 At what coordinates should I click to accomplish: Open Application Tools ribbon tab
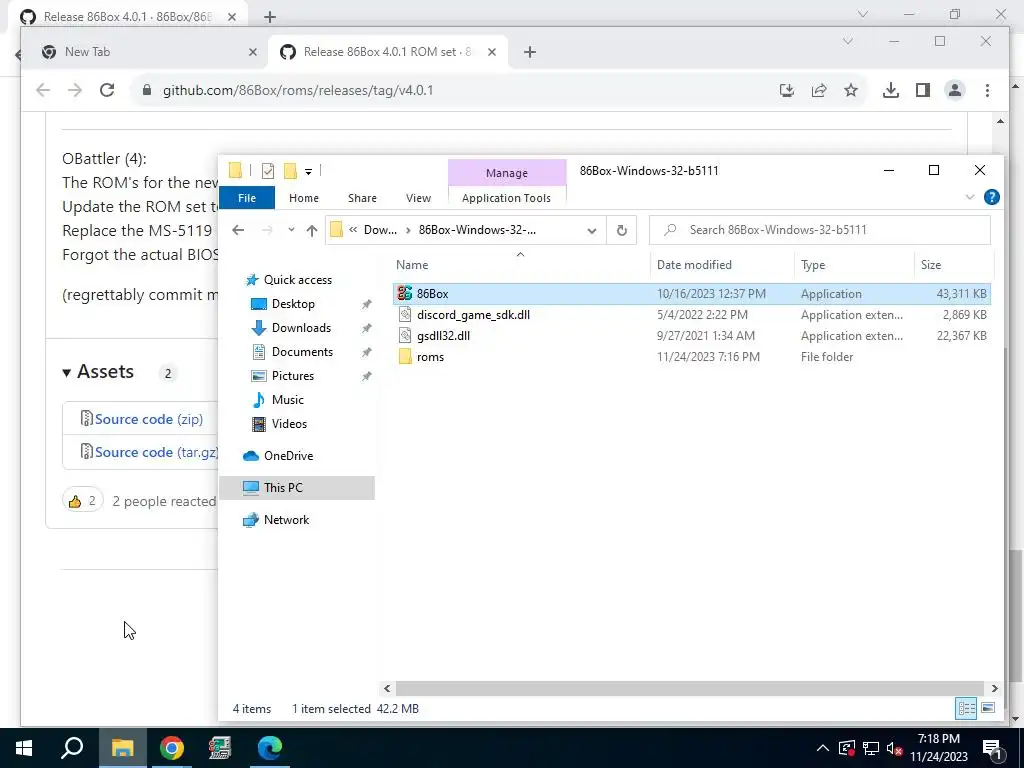pyautogui.click(x=506, y=198)
